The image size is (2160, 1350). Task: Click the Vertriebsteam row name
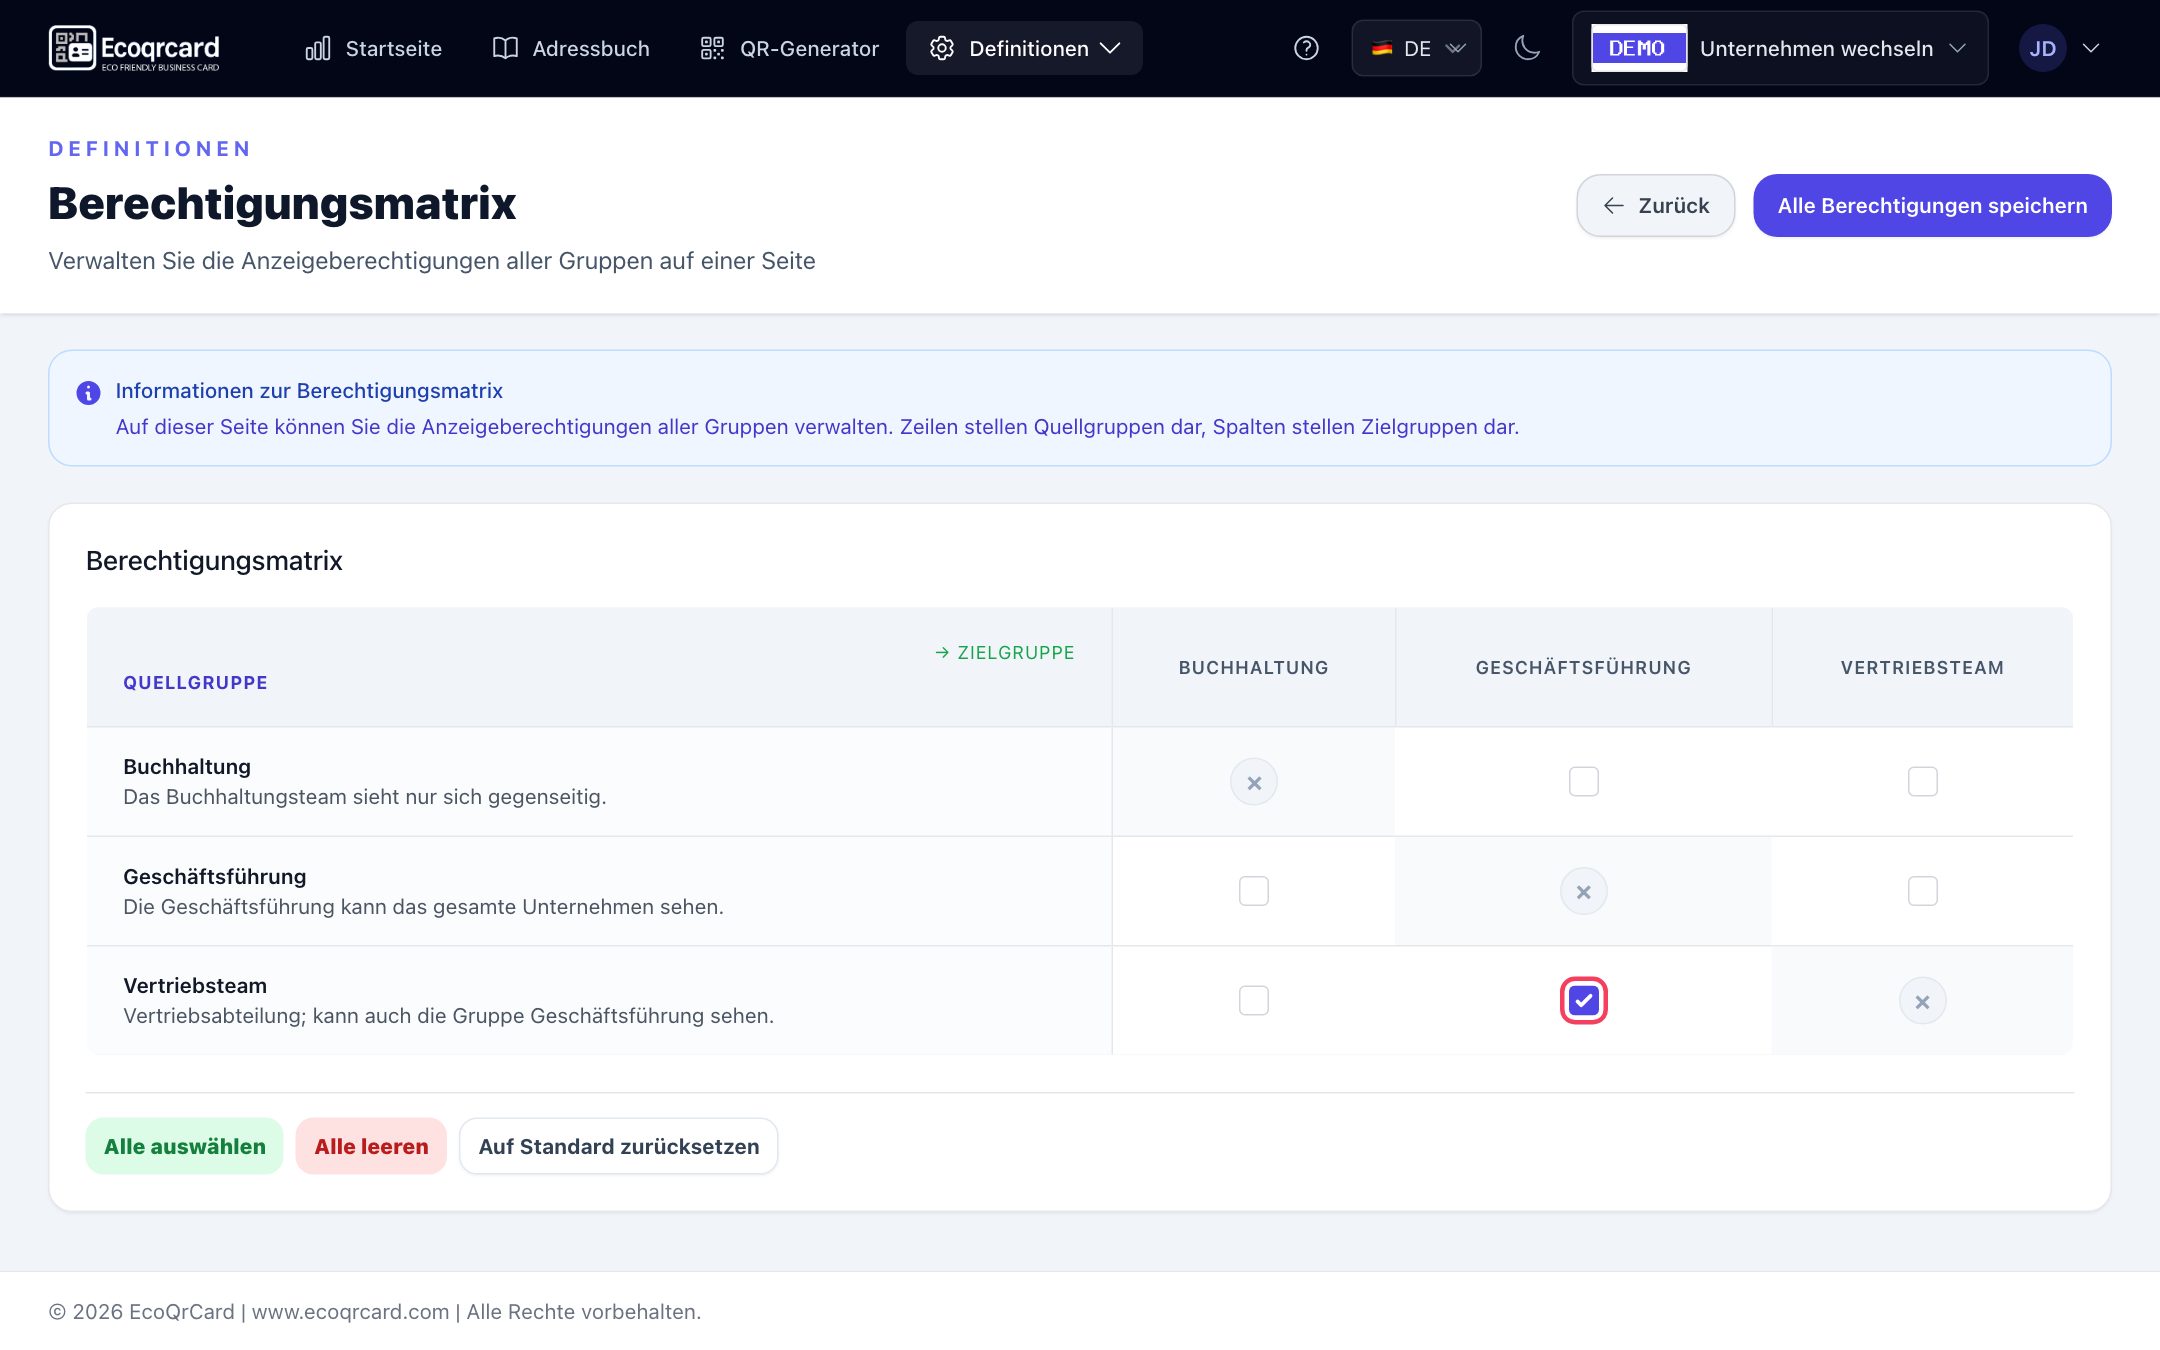pos(195,985)
